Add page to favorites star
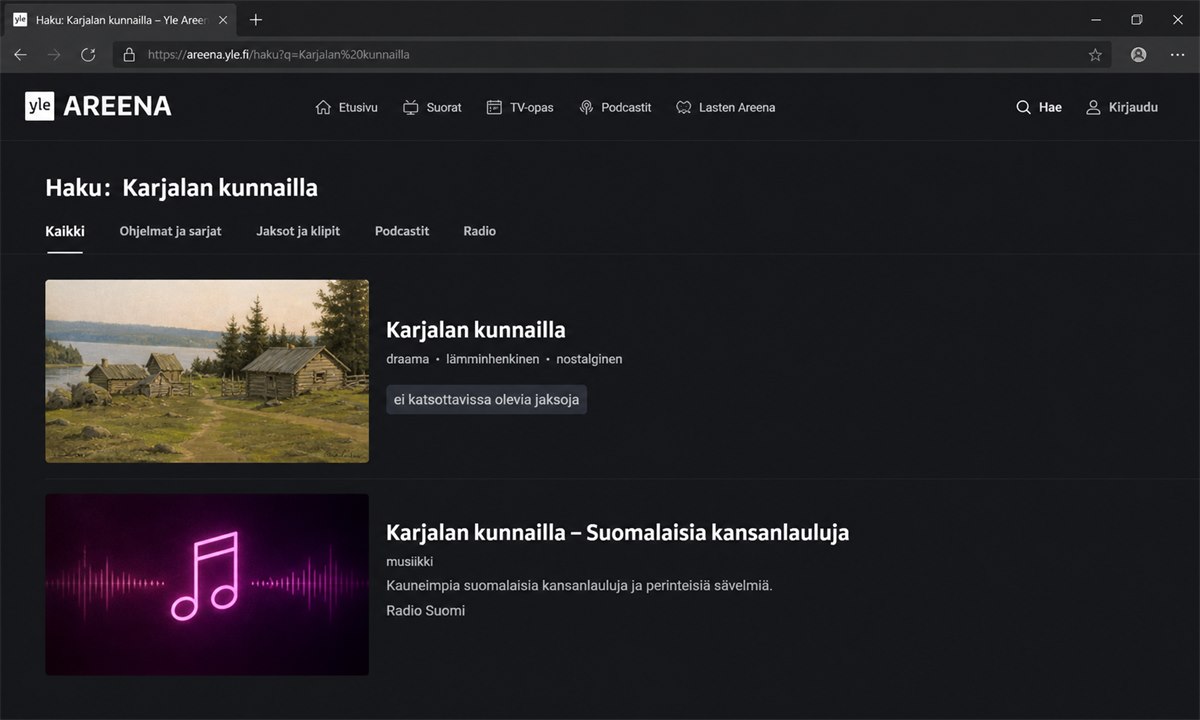This screenshot has height=720, width=1200. coord(1095,55)
